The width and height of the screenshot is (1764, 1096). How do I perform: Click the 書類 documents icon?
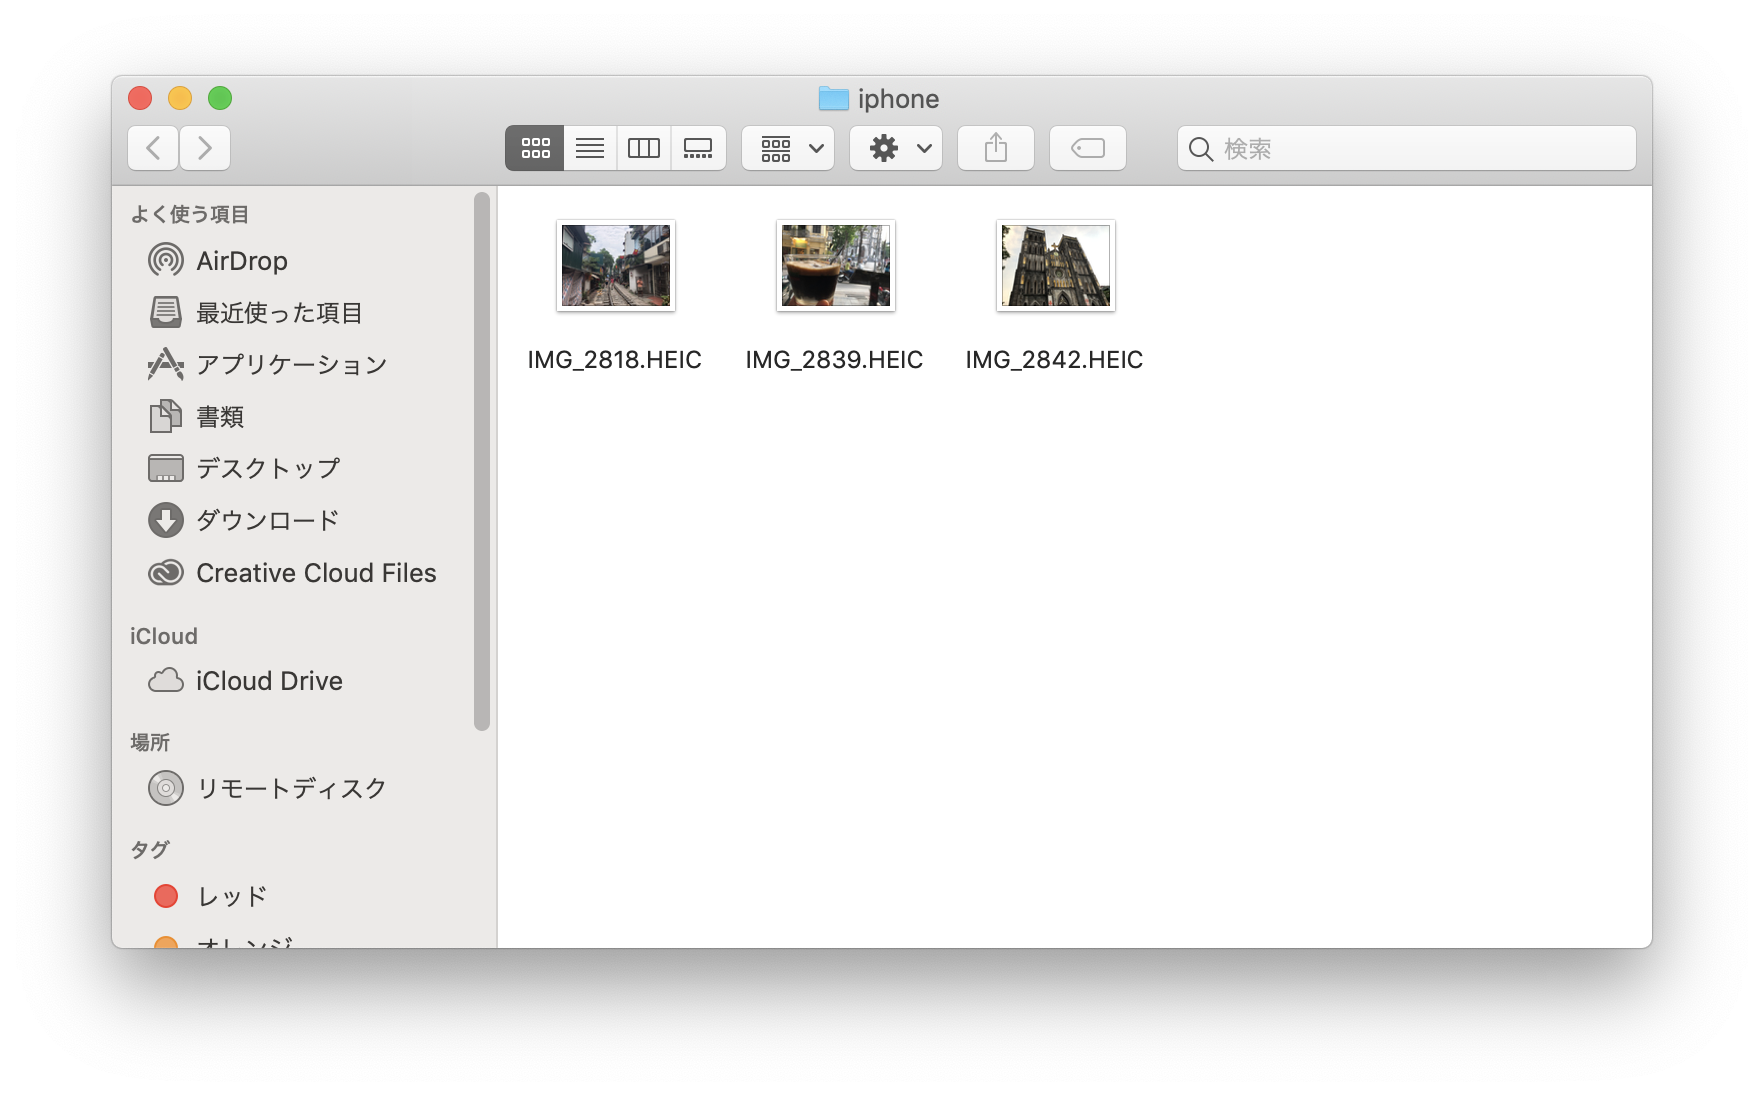166,416
